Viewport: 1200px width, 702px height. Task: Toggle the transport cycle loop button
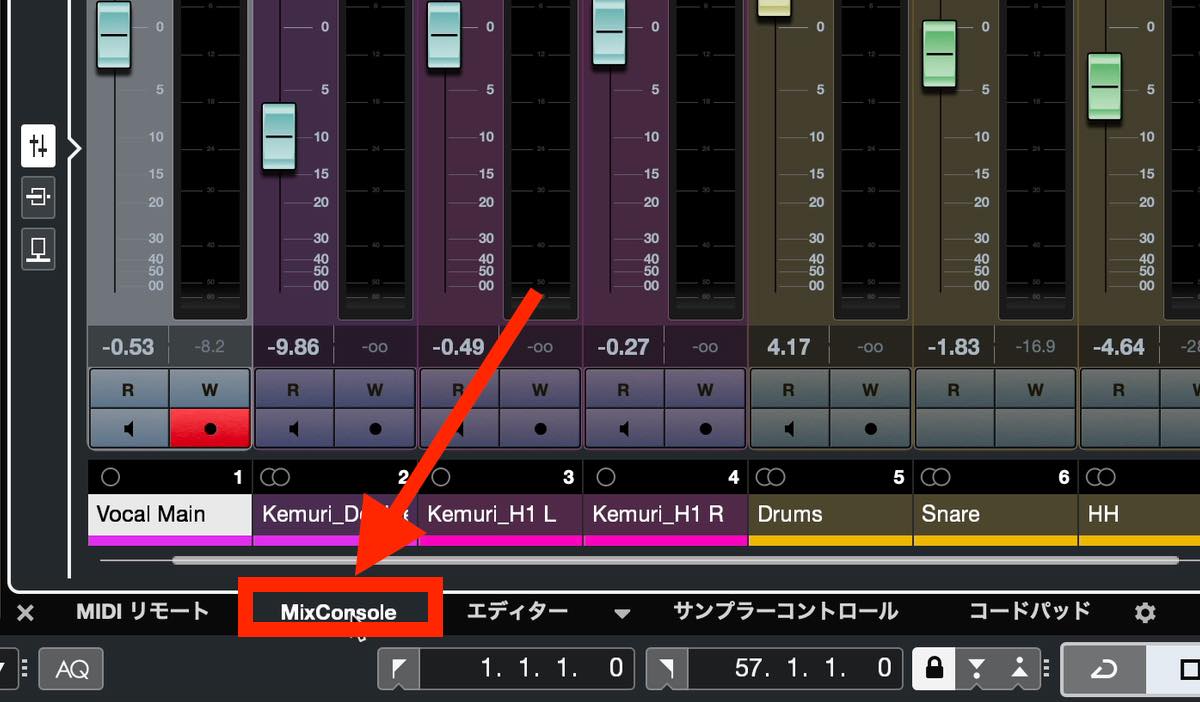tap(1104, 668)
